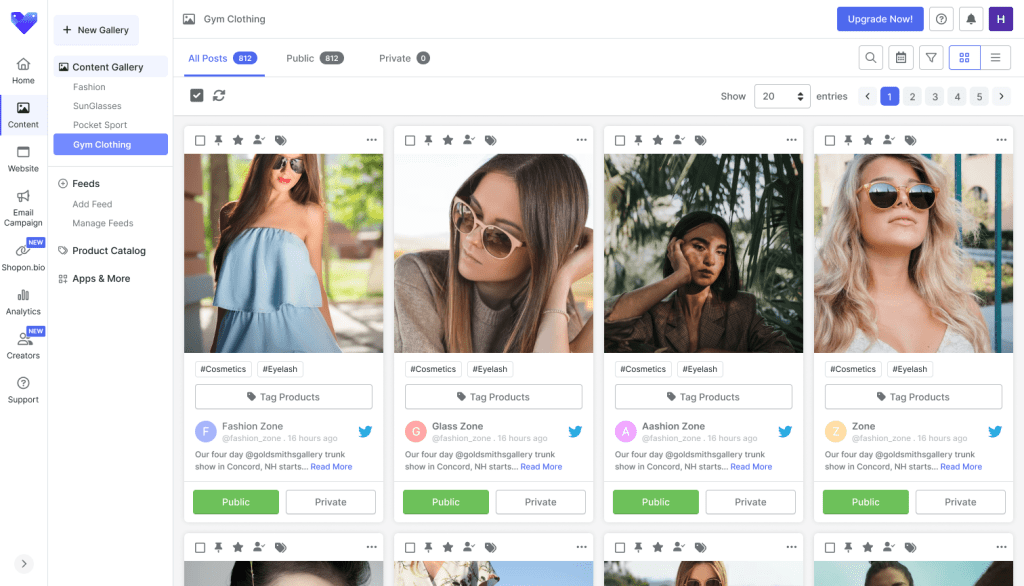Open the search icon in the gallery toolbar

pos(870,58)
